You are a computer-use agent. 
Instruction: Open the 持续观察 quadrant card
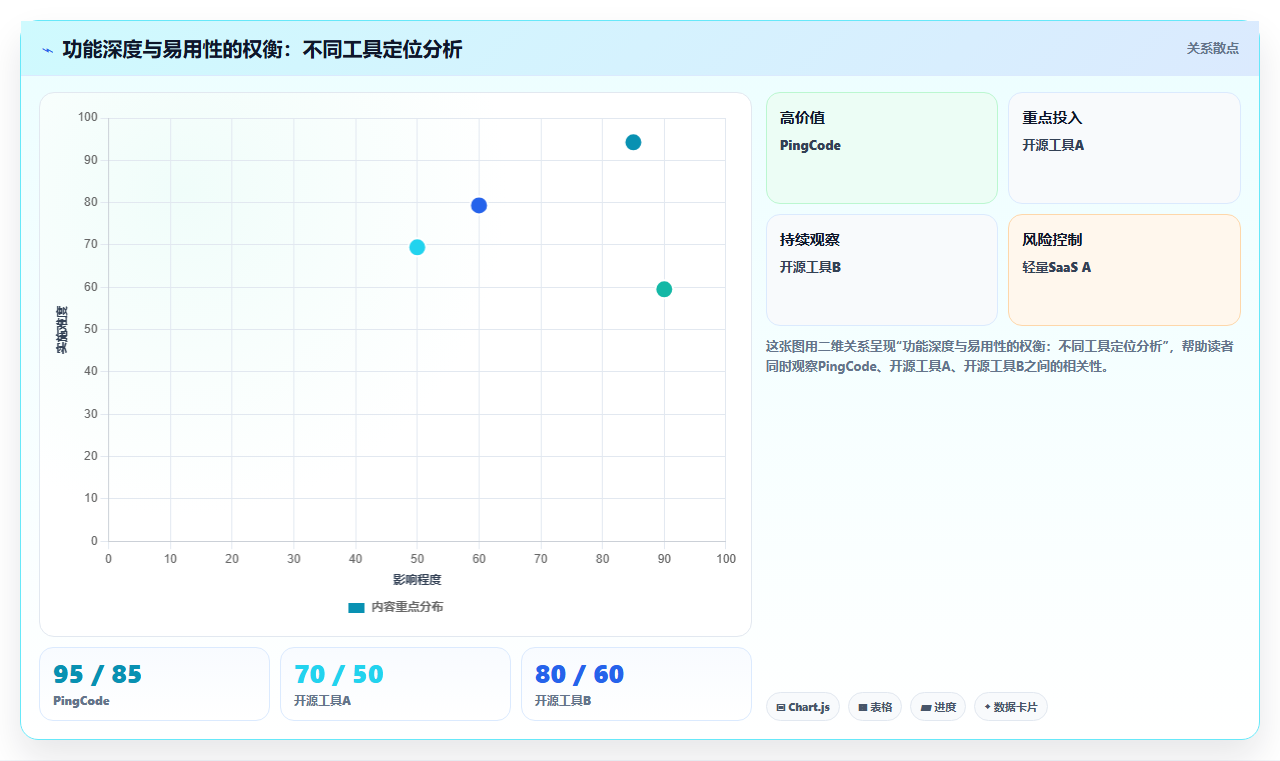pyautogui.click(x=882, y=270)
